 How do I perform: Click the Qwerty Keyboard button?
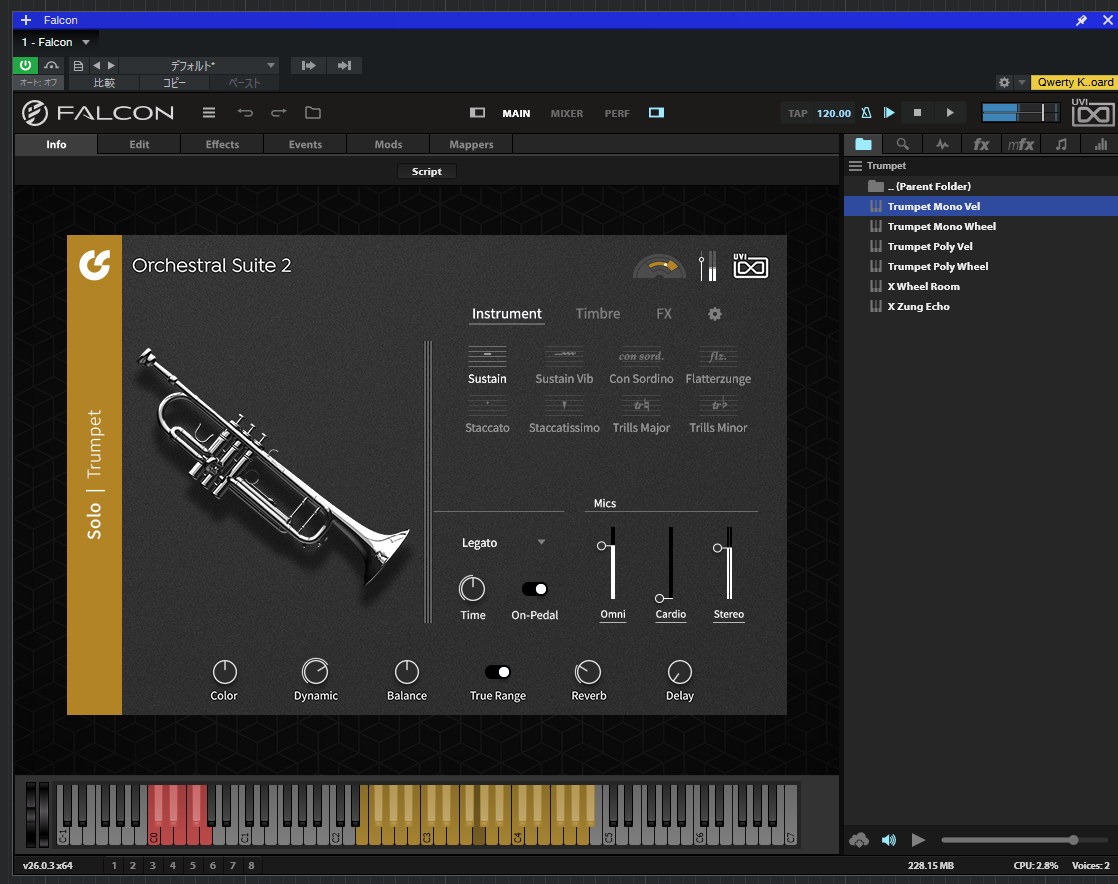[x=1075, y=82]
